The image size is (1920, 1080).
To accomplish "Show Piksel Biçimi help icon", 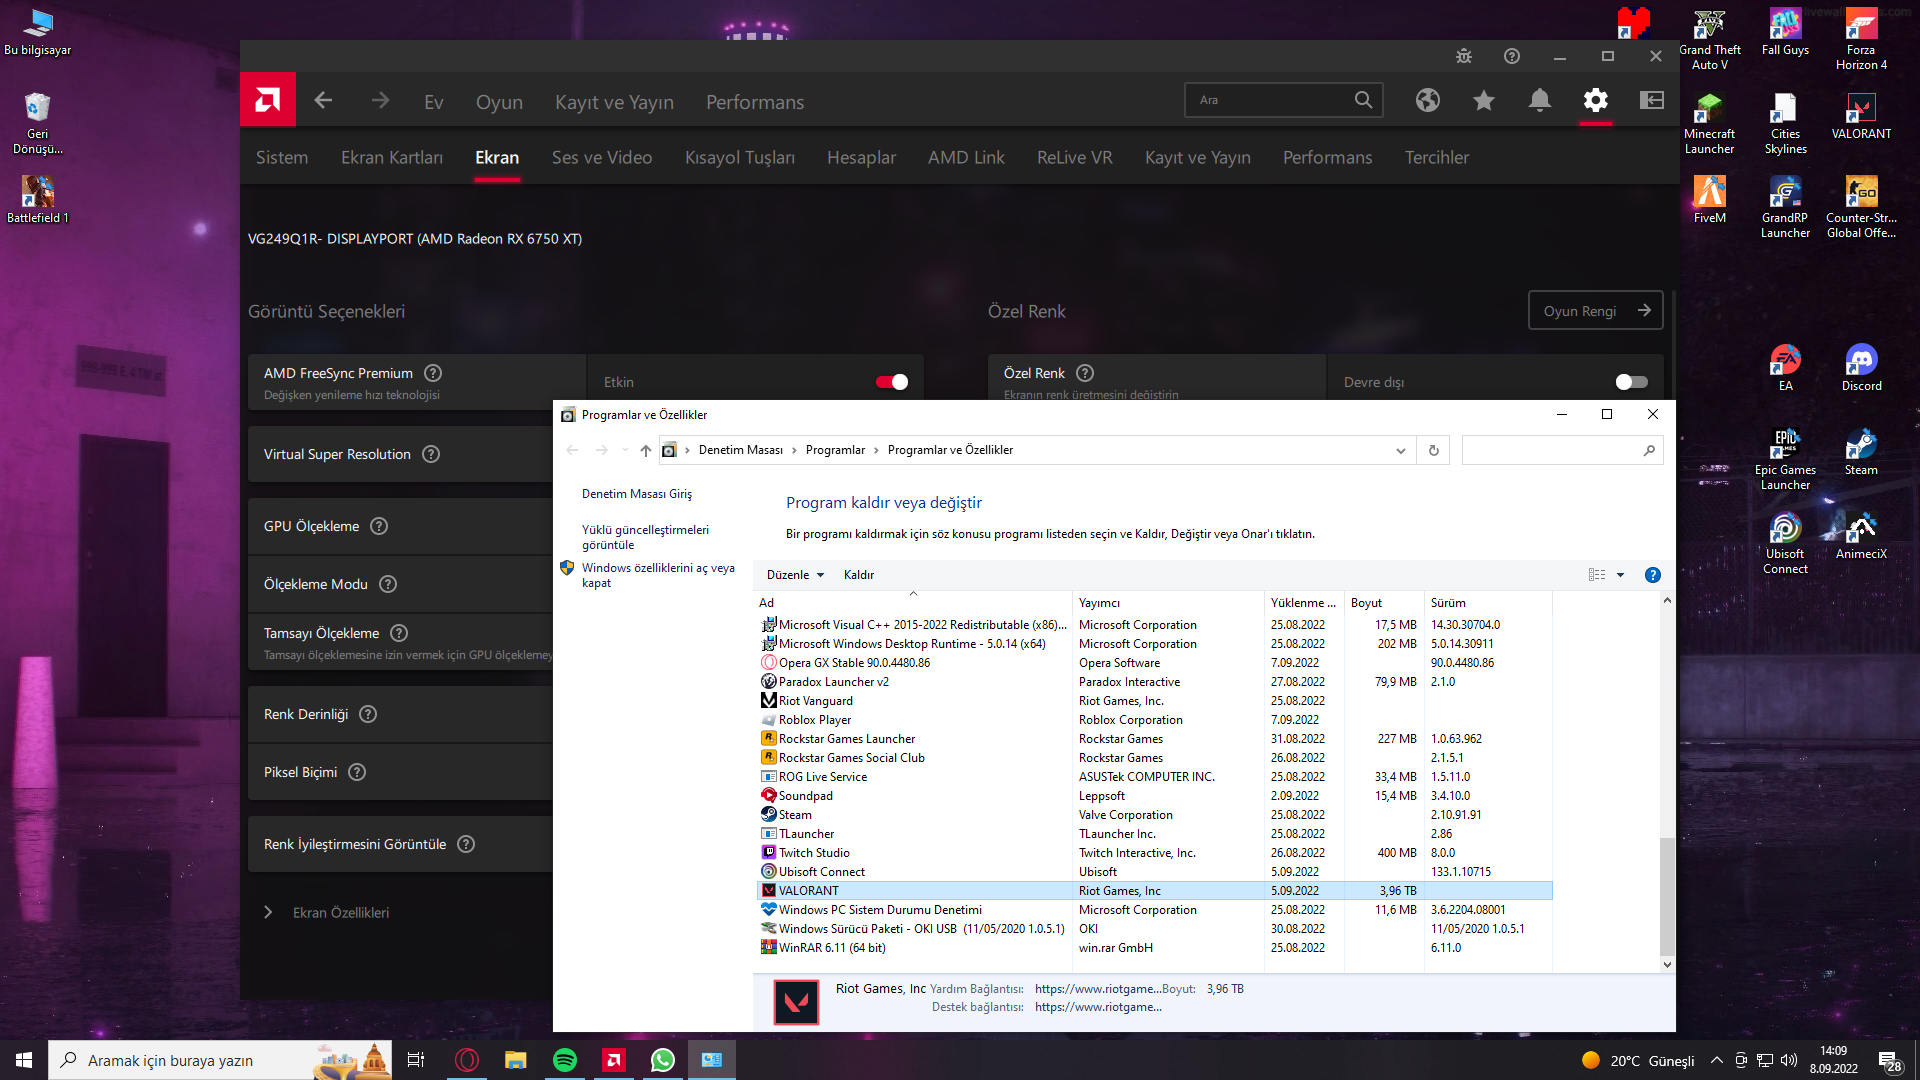I will (x=357, y=772).
